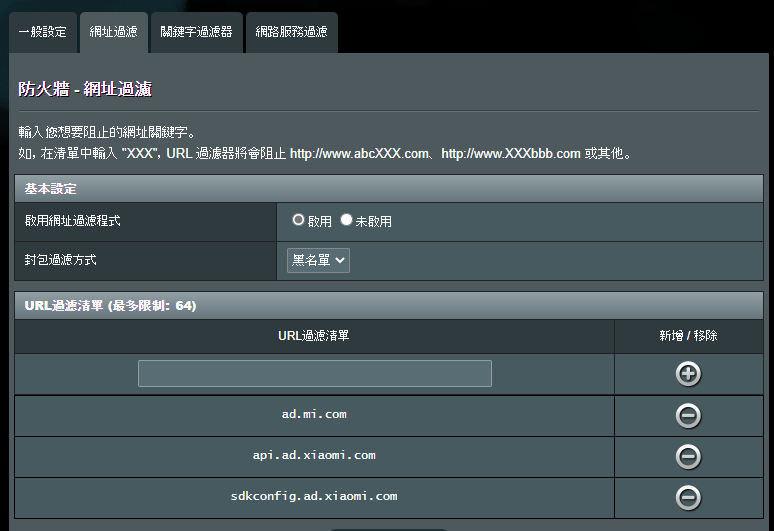Click the 新增 / 移除 column header
The width and height of the screenshot is (774, 531).
coord(688,336)
